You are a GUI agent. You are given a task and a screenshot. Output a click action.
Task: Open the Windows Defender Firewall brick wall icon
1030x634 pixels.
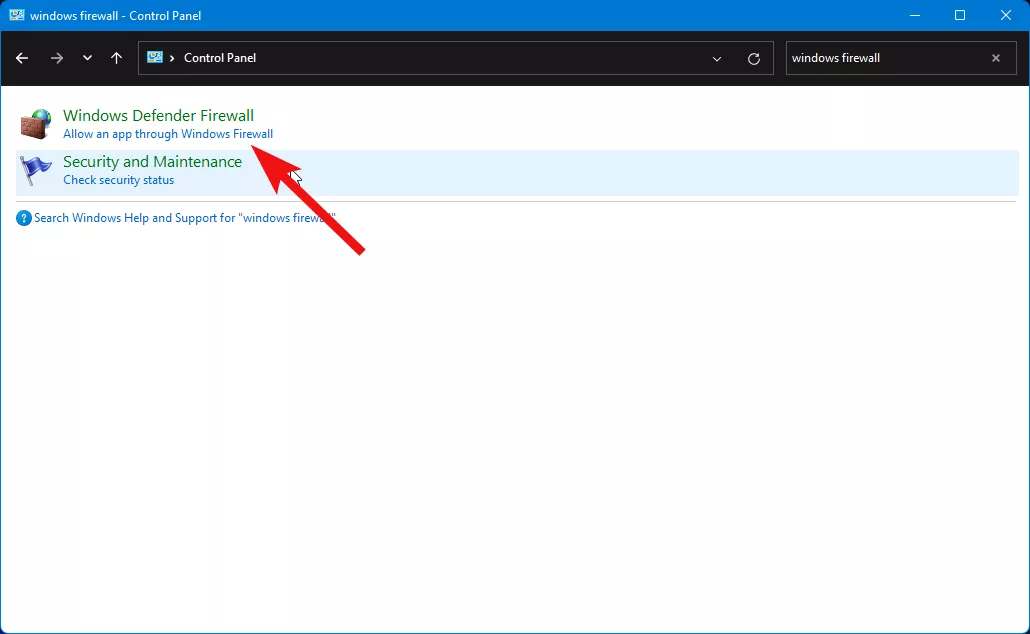[35, 124]
